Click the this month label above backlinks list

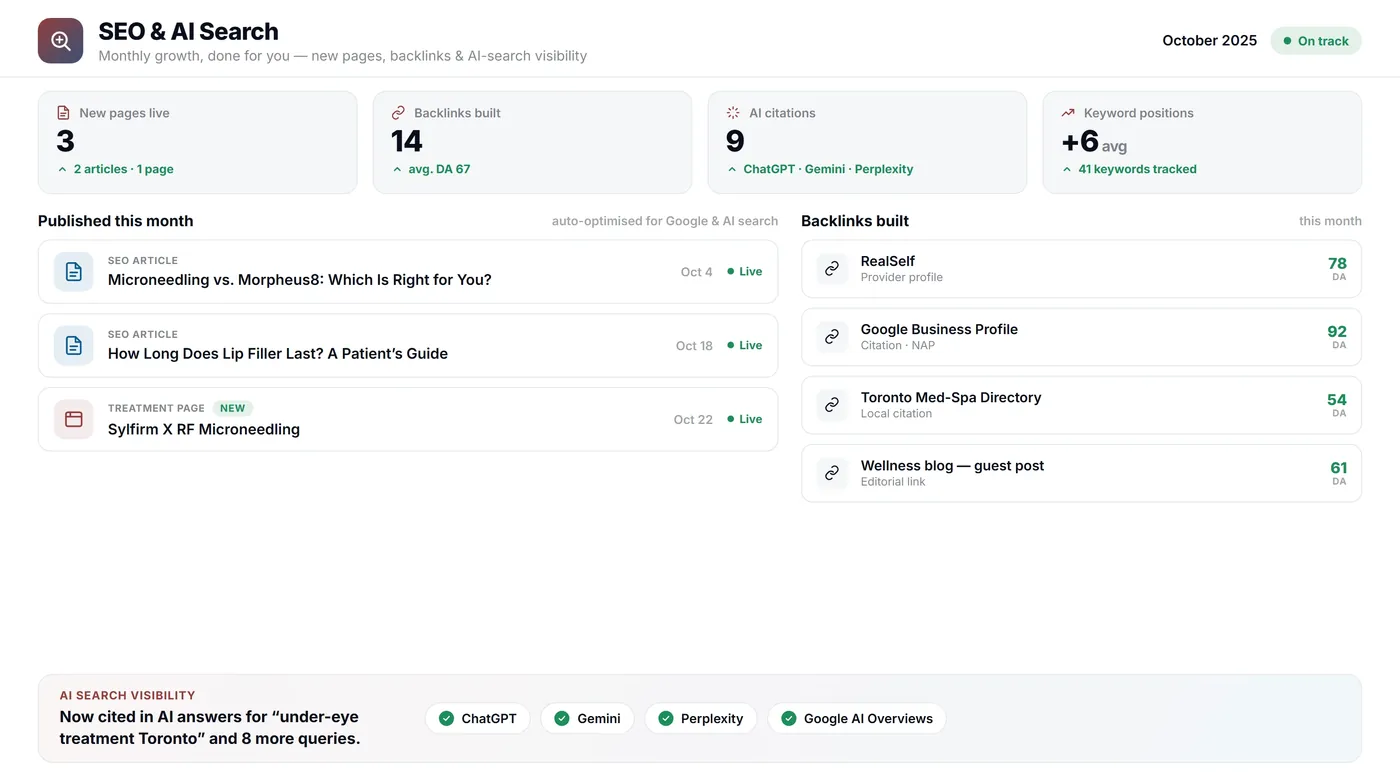click(1330, 221)
